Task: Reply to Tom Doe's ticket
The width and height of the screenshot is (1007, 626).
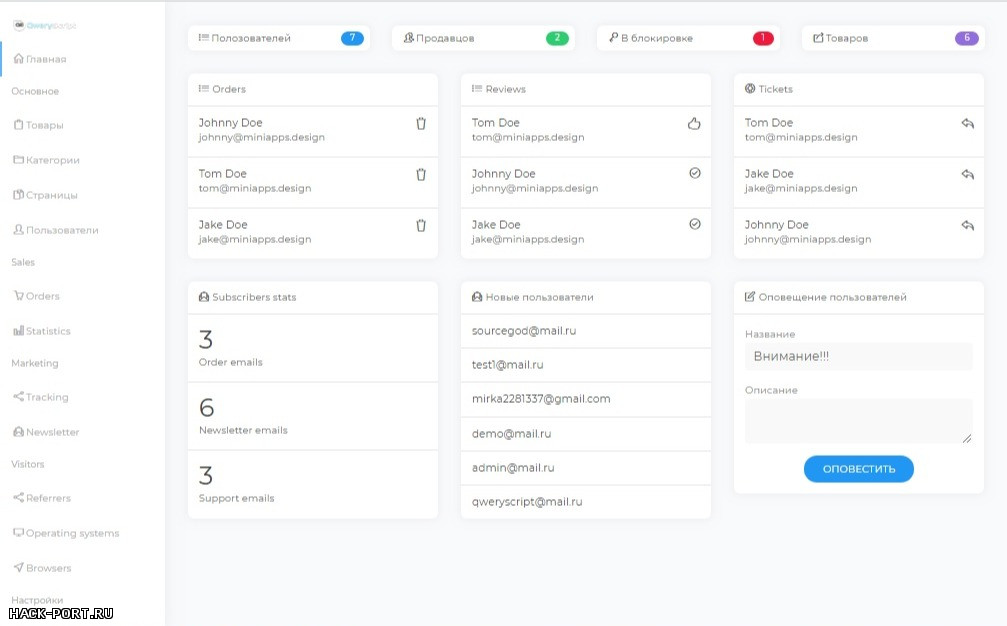Action: tap(967, 123)
